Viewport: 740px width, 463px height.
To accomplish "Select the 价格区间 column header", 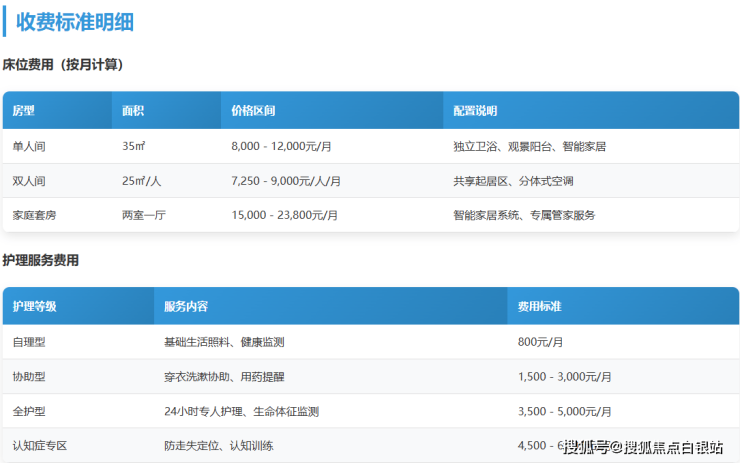I will [253, 111].
